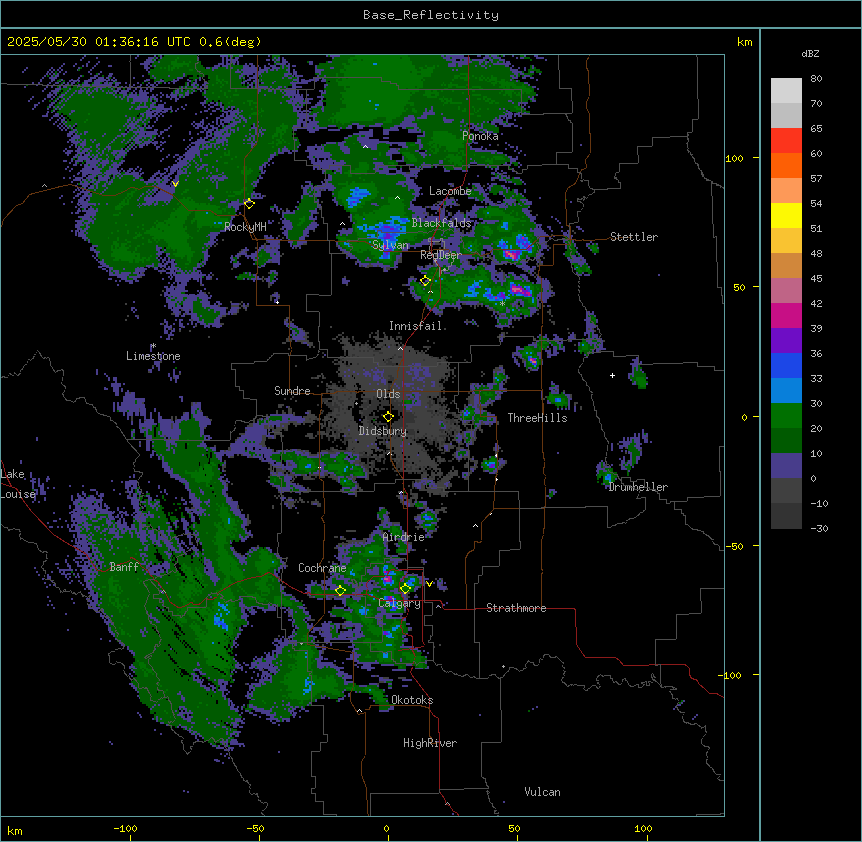Click the Calgary city label

click(x=400, y=603)
